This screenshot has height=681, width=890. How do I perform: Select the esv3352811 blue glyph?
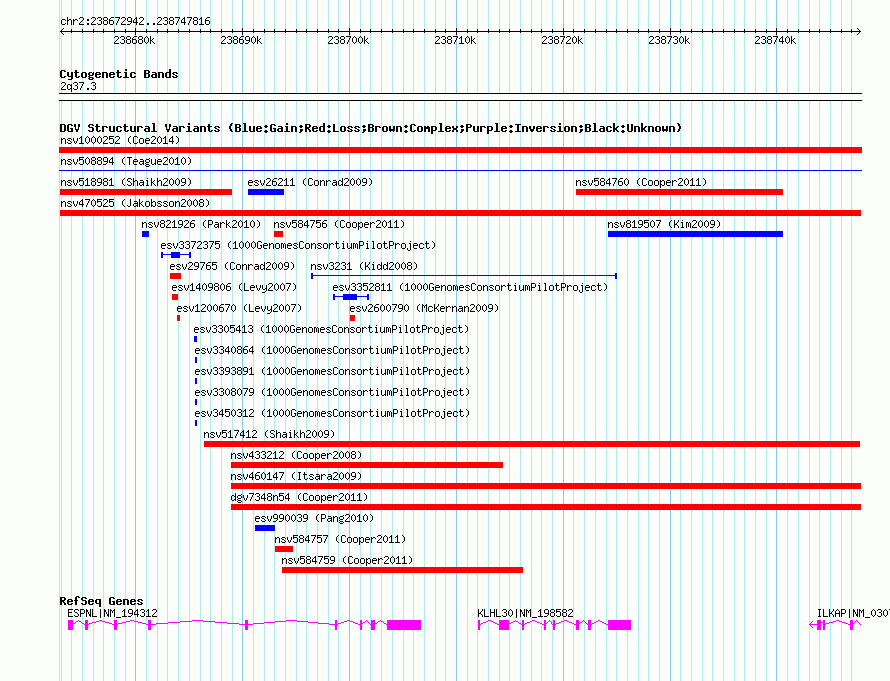(351, 297)
